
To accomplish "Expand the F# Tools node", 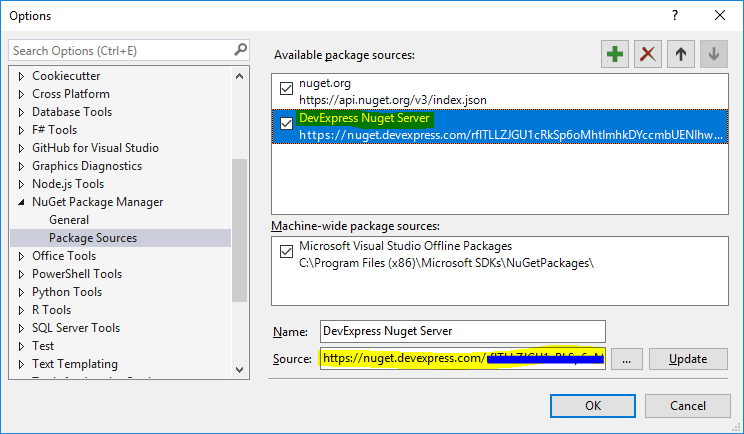I will tap(21, 130).
